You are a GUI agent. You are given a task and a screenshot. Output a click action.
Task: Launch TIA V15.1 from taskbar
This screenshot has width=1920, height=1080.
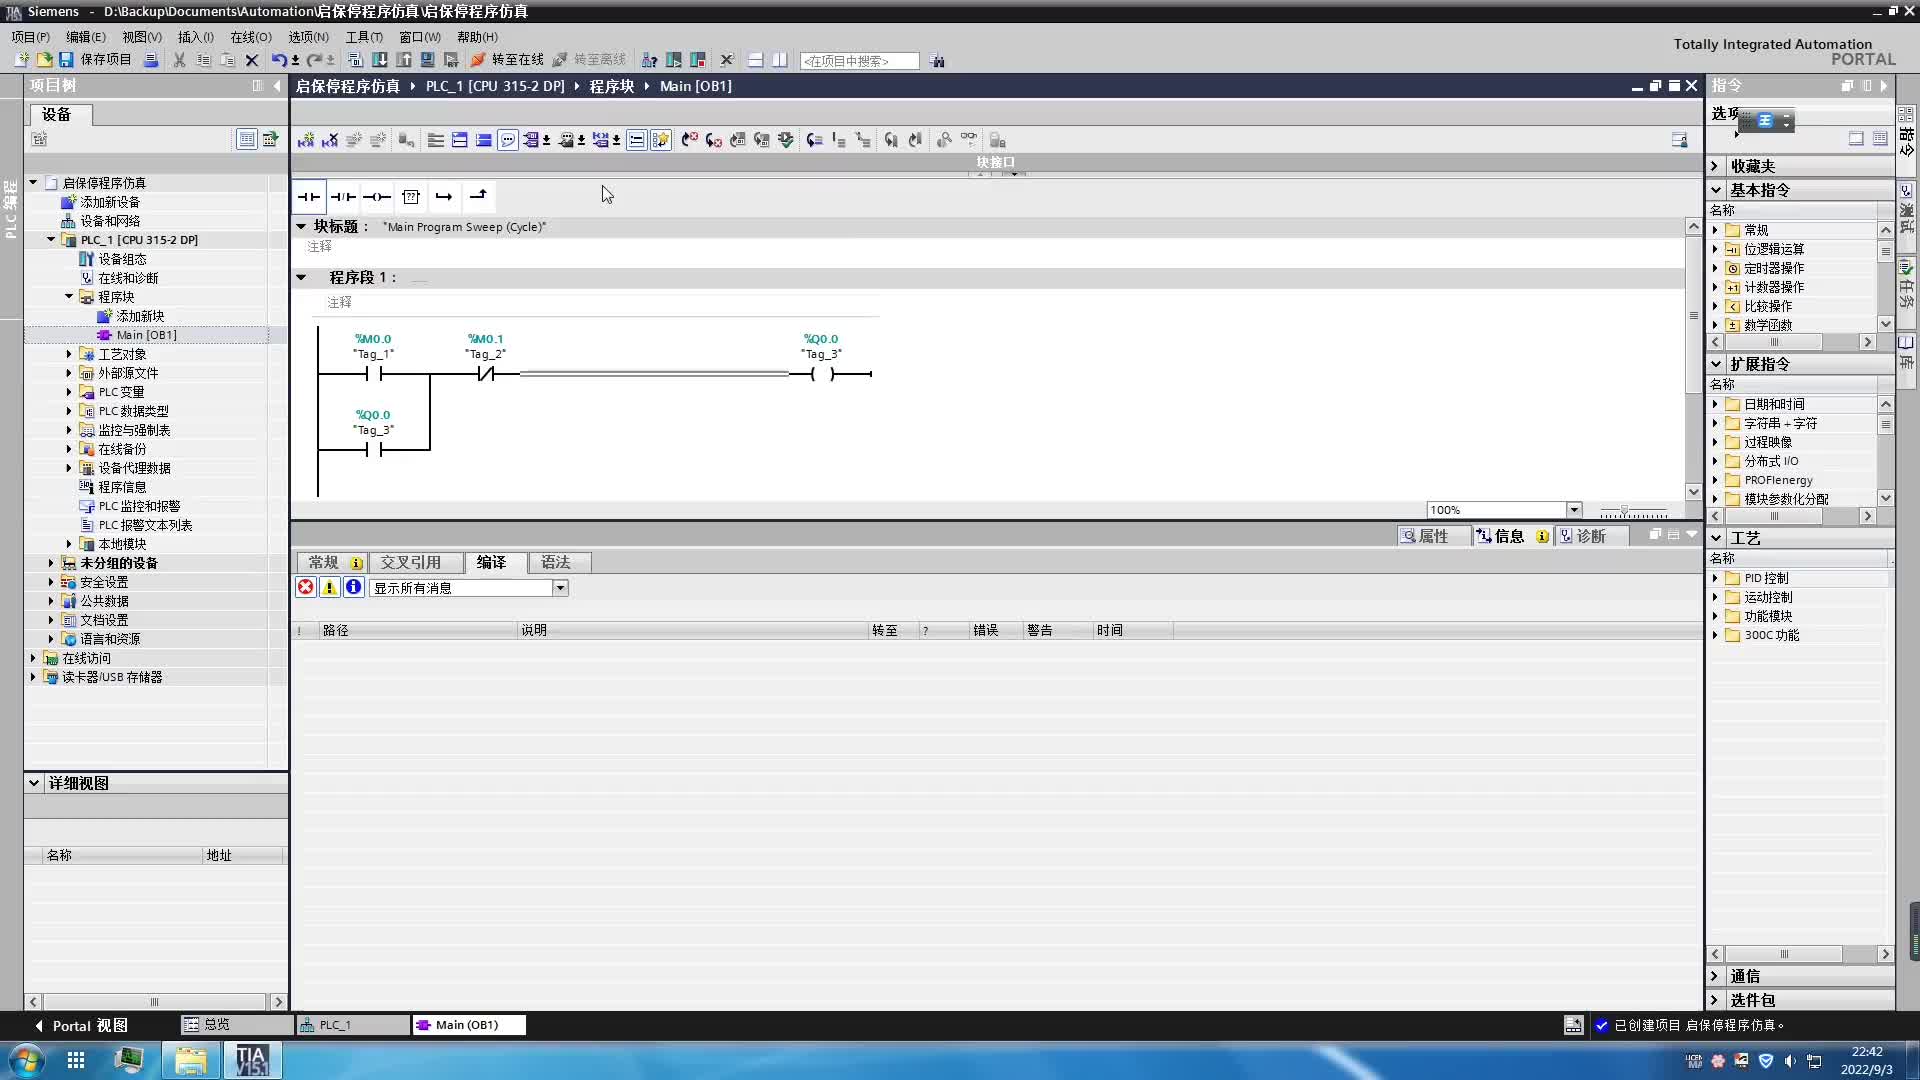pyautogui.click(x=252, y=1060)
